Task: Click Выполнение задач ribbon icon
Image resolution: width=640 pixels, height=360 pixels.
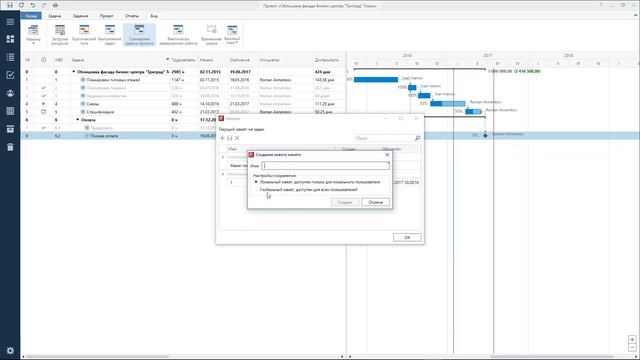Action: 110,34
